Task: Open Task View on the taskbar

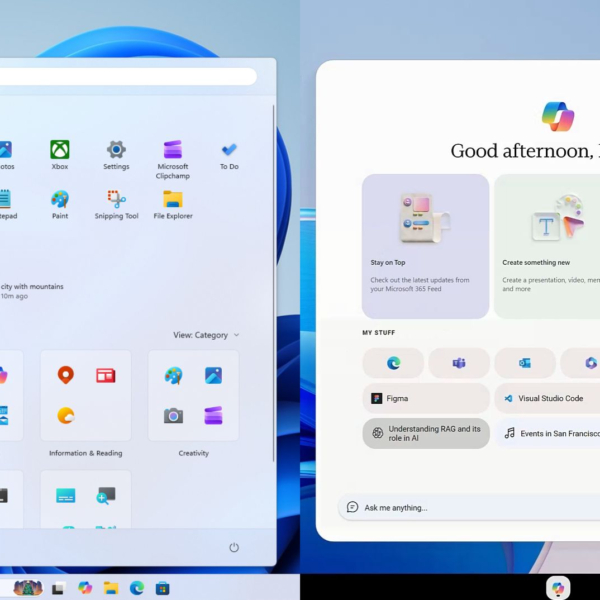Action: 59,588
